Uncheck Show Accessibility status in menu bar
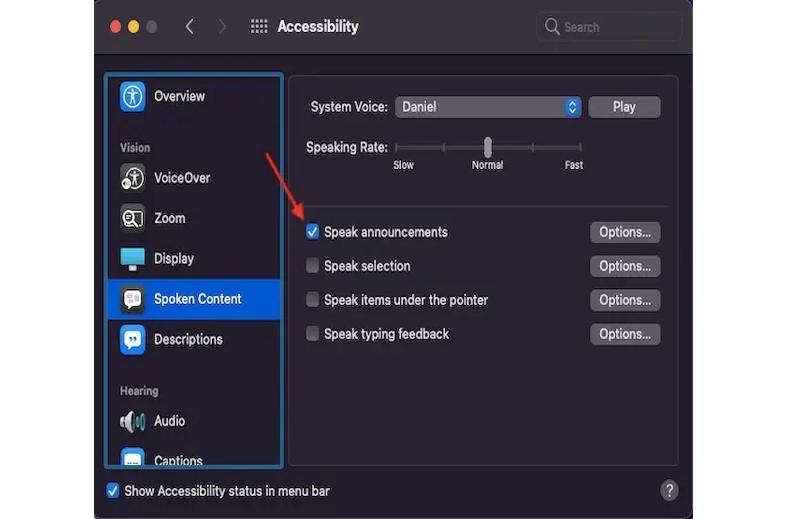The width and height of the screenshot is (800, 519). (x=113, y=491)
